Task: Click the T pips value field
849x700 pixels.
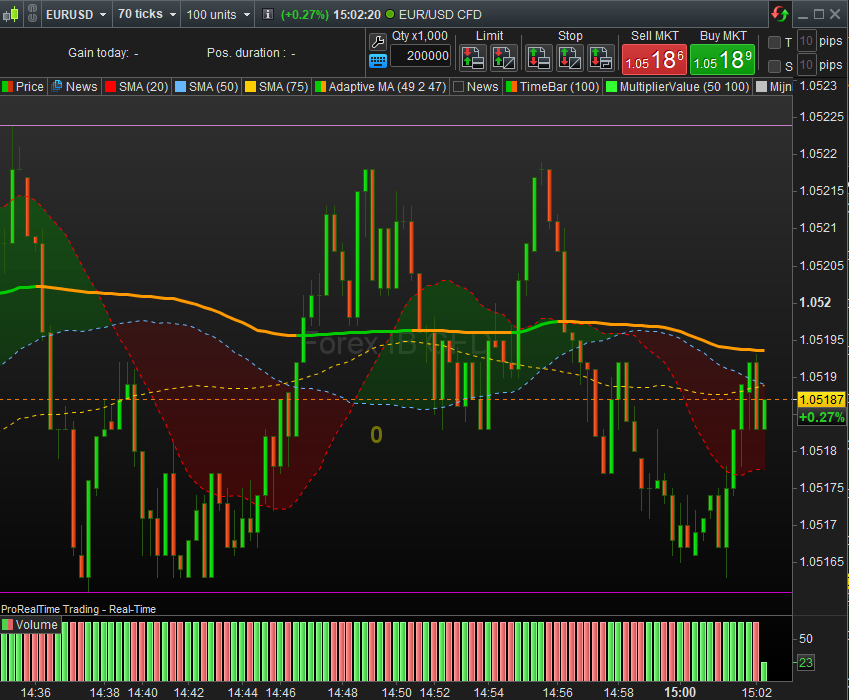Action: [x=806, y=41]
